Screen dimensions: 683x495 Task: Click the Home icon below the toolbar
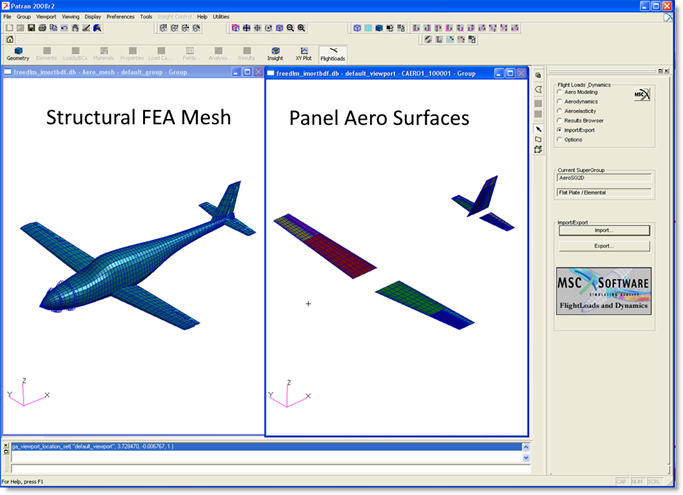pyautogui.click(x=9, y=39)
